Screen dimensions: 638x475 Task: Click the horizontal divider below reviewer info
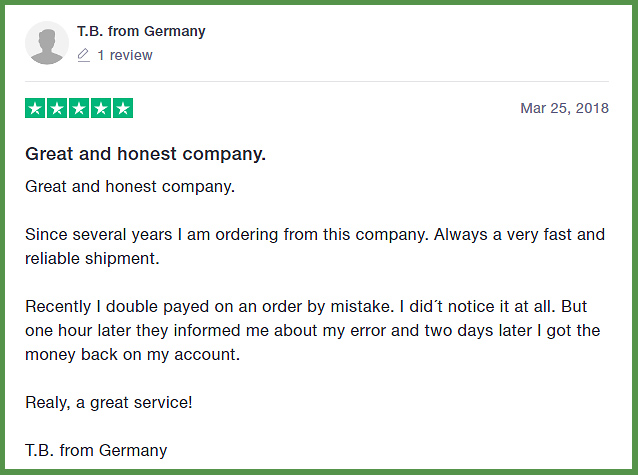click(317, 81)
